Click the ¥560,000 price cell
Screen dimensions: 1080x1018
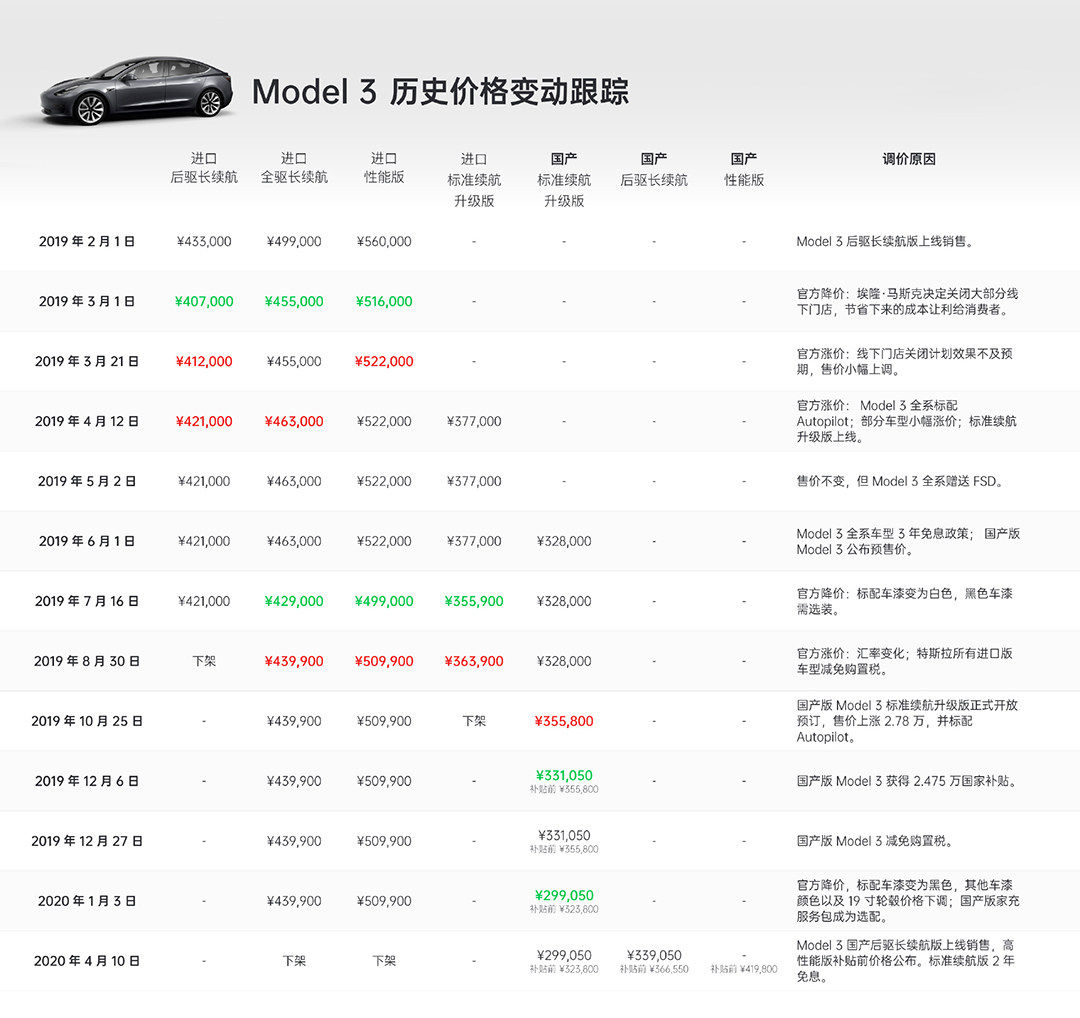384,241
